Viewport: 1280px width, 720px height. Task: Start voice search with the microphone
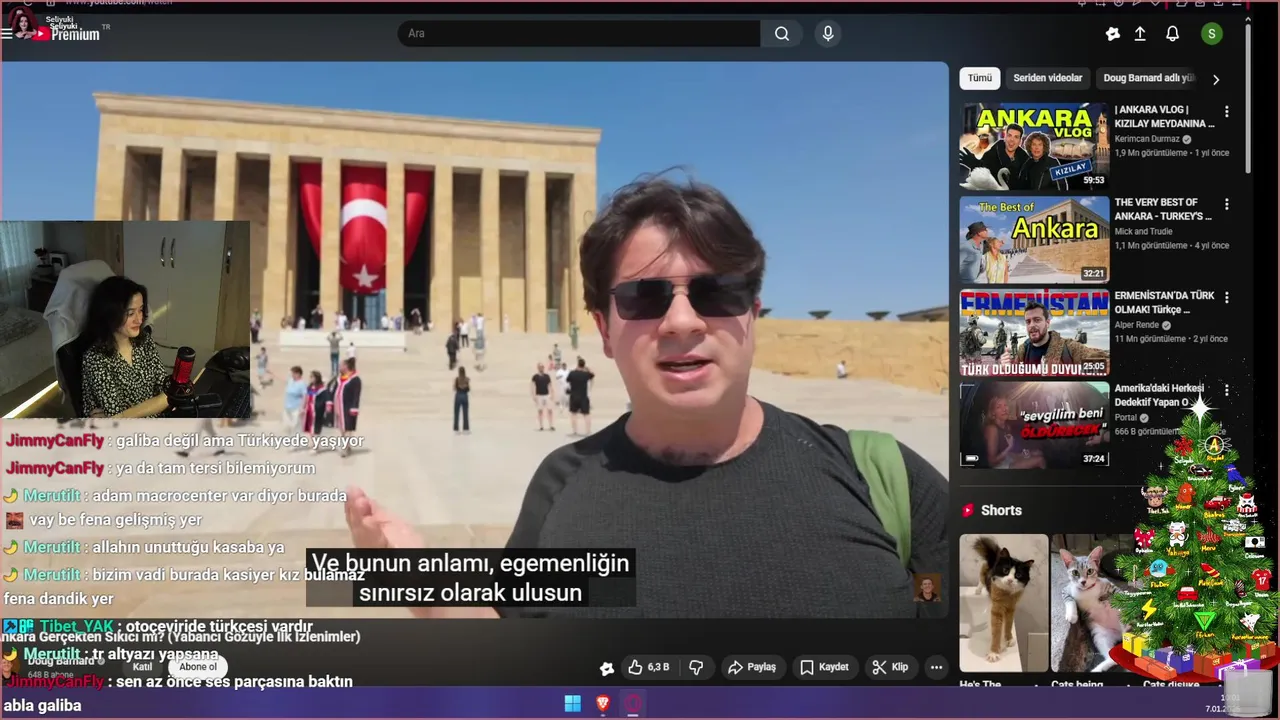pos(827,34)
